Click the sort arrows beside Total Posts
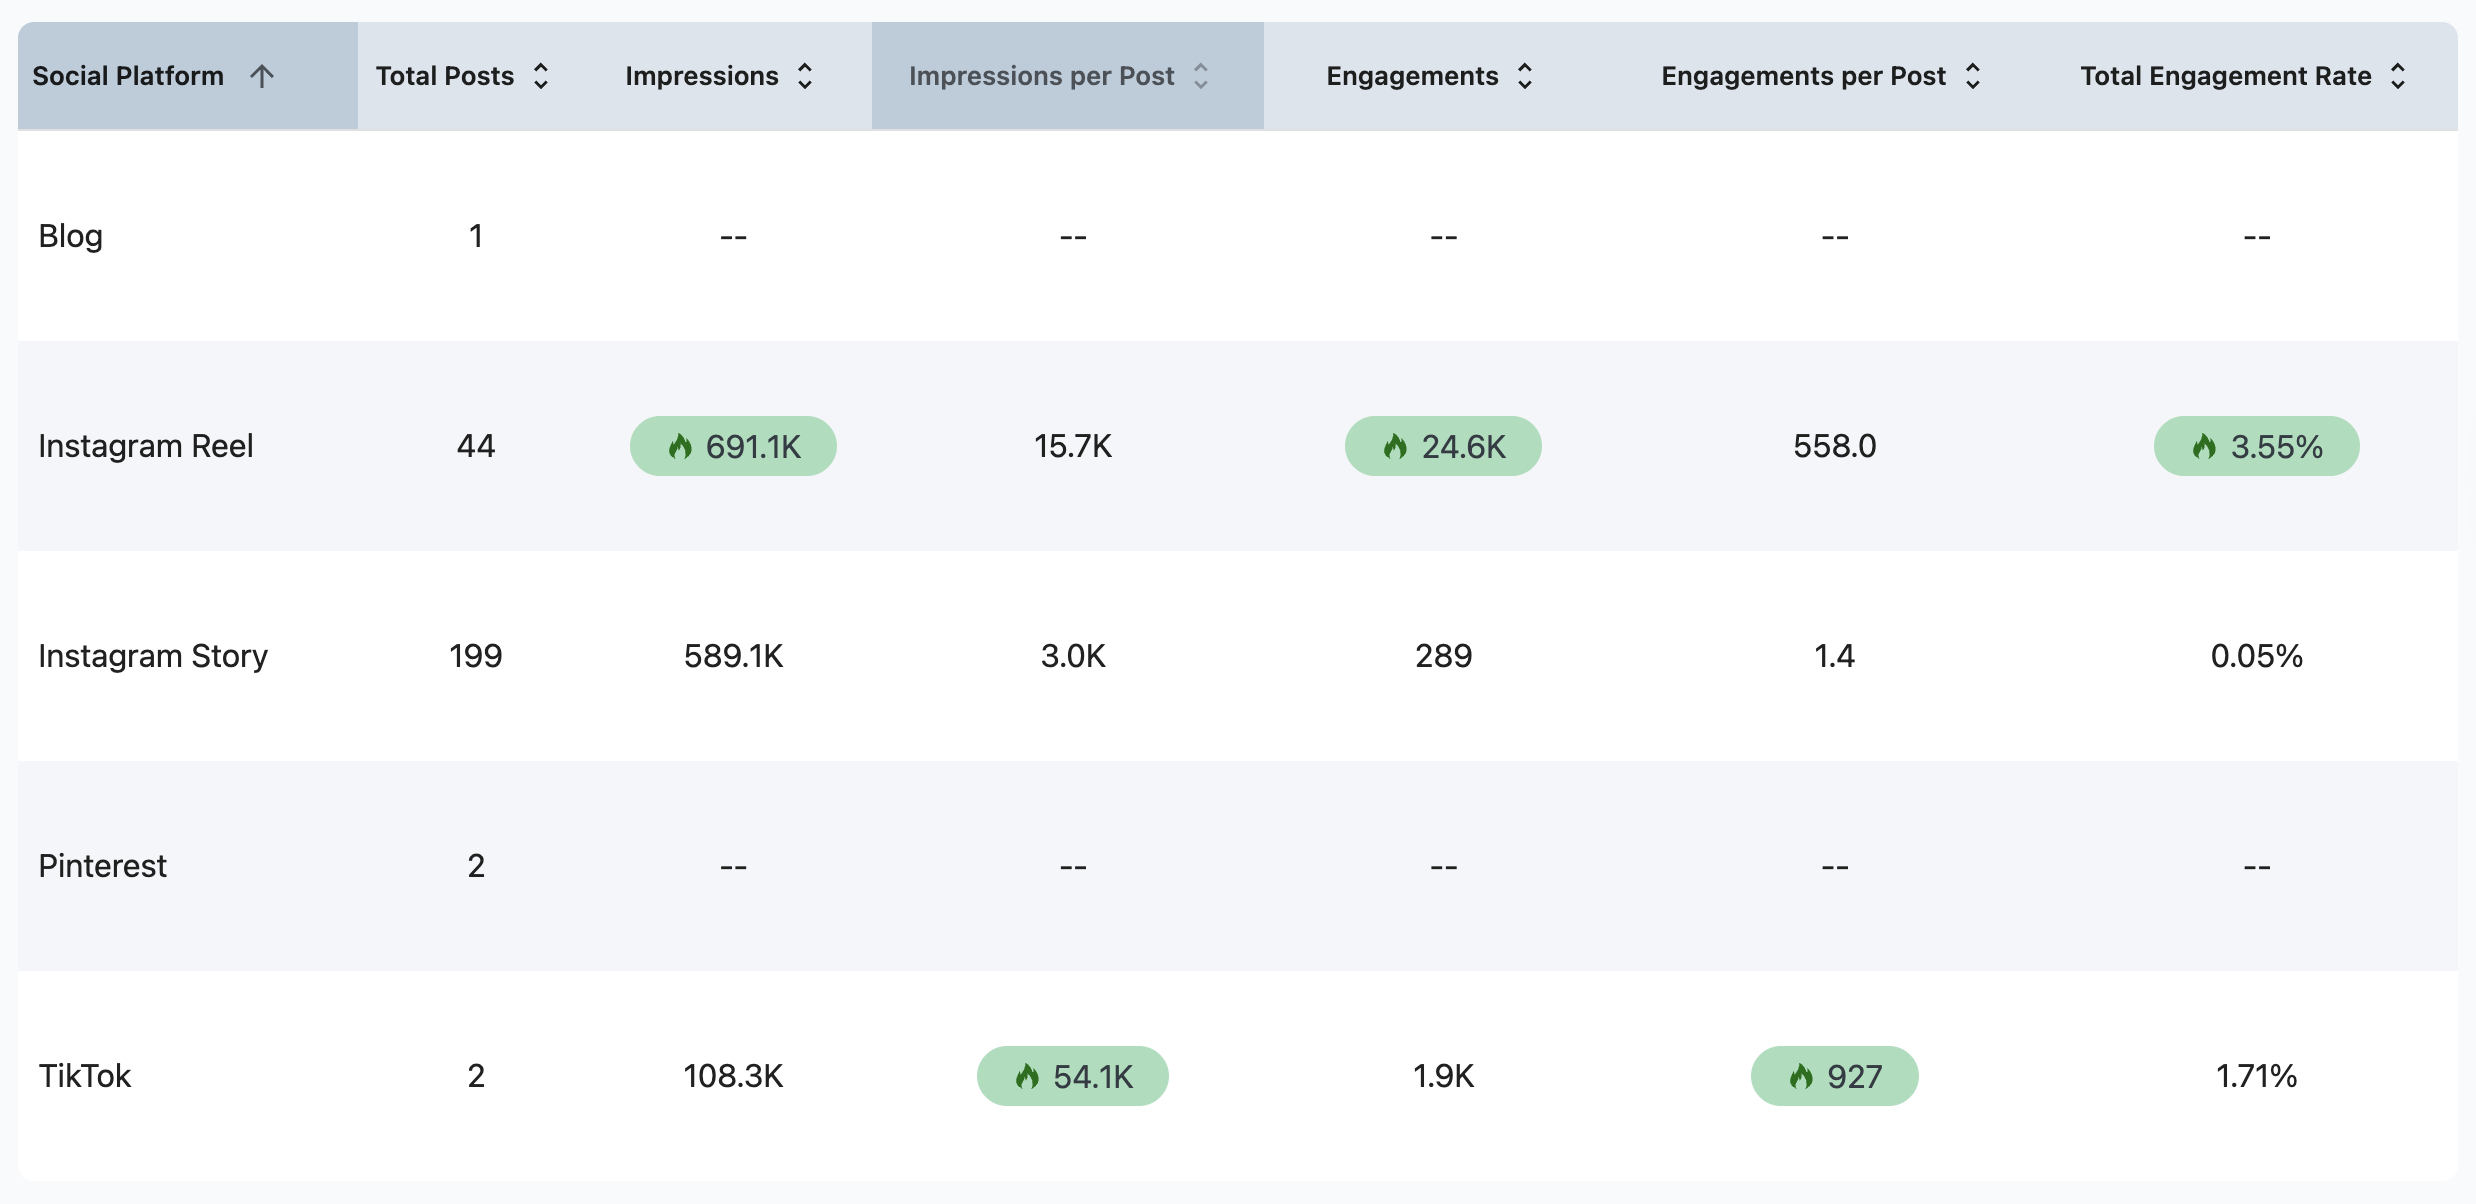Image resolution: width=2476 pixels, height=1204 pixels. tap(541, 76)
